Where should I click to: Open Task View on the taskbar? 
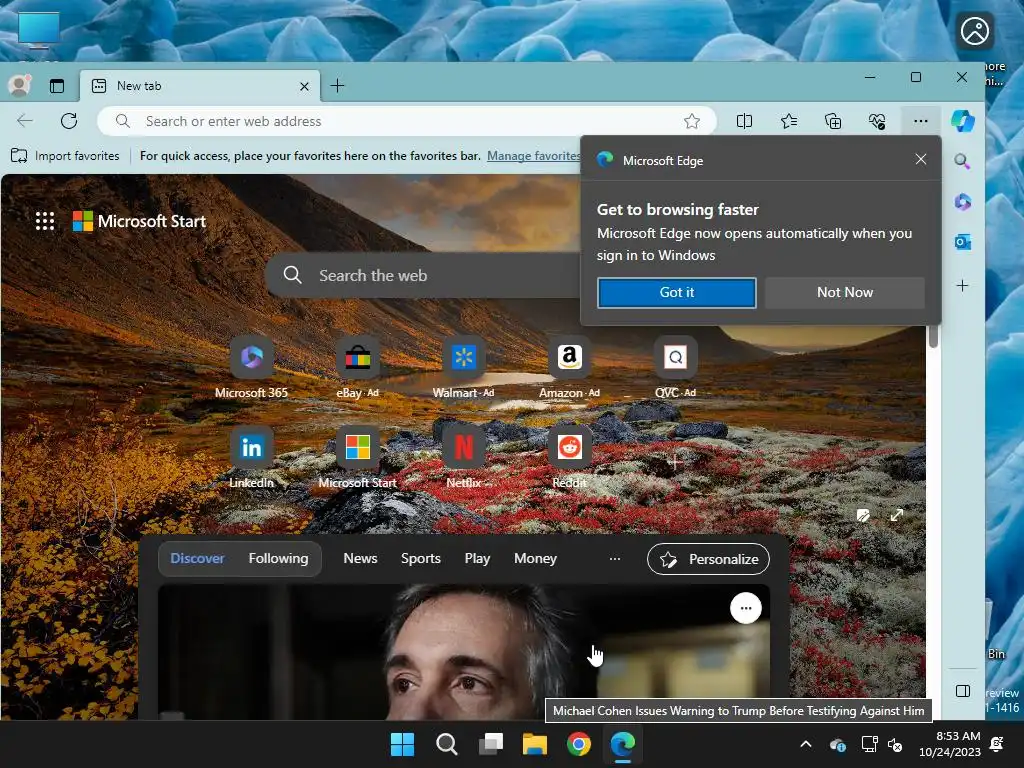point(490,744)
